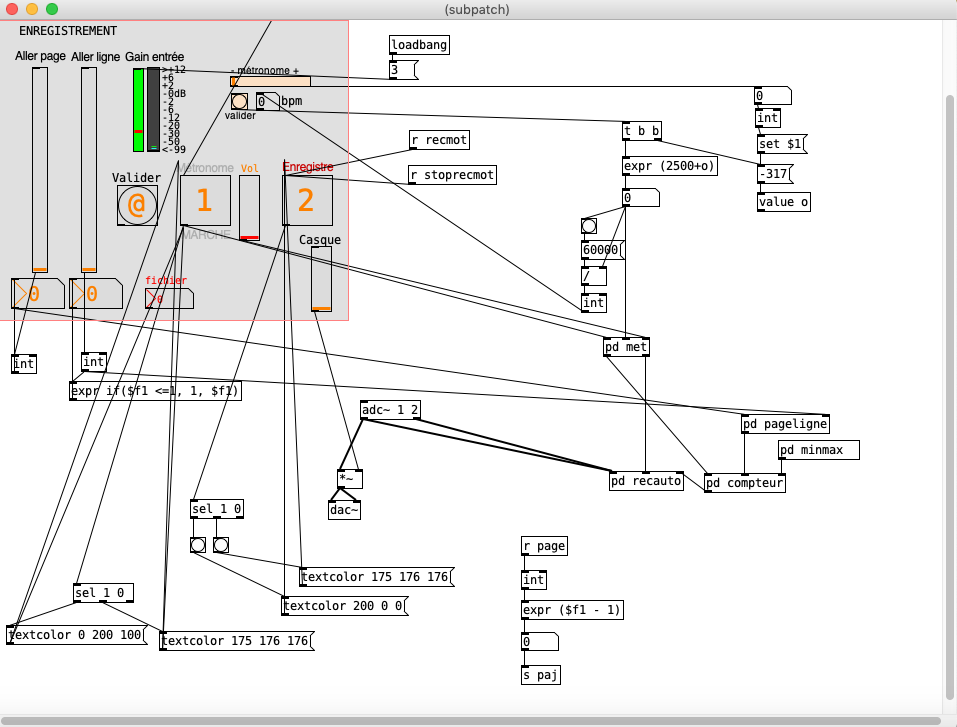Screen dimensions: 957x727
Task: Click the textcolor 0 200 100 message
Action: pos(77,635)
